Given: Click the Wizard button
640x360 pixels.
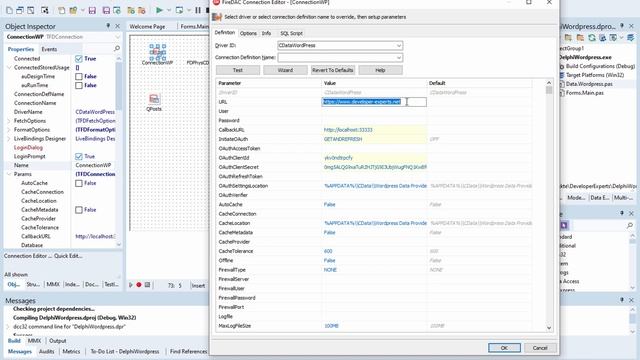Looking at the screenshot, I should pyautogui.click(x=285, y=70).
